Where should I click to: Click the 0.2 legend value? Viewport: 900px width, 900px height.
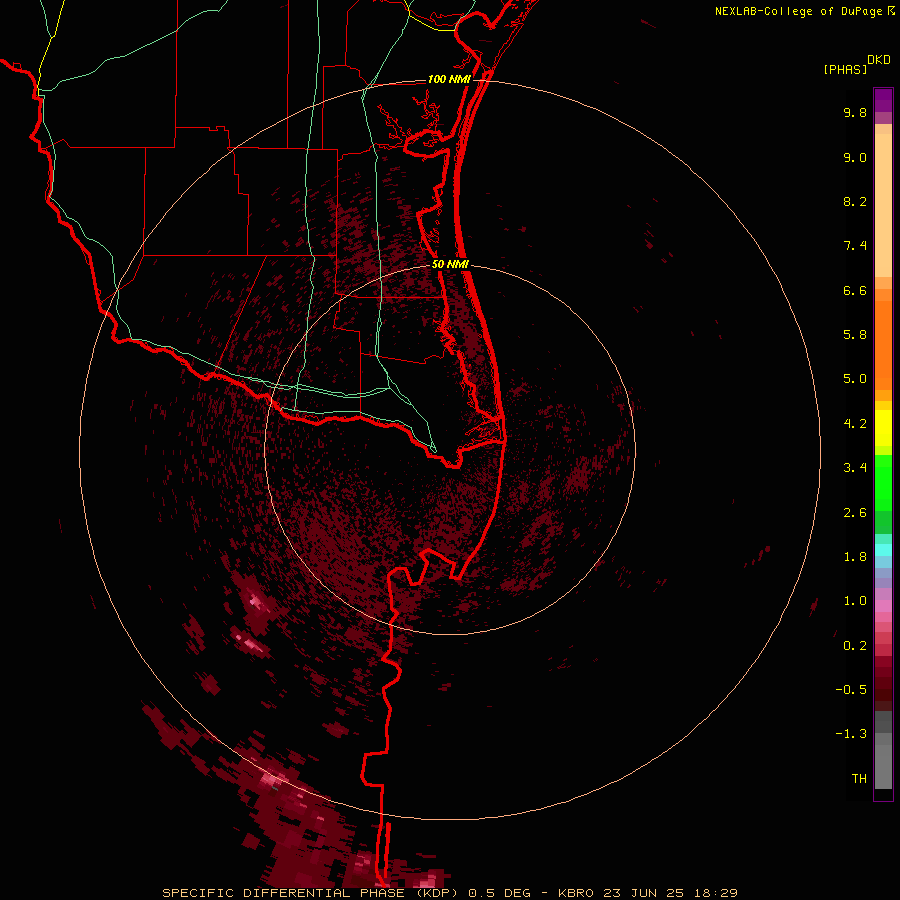click(x=855, y=646)
